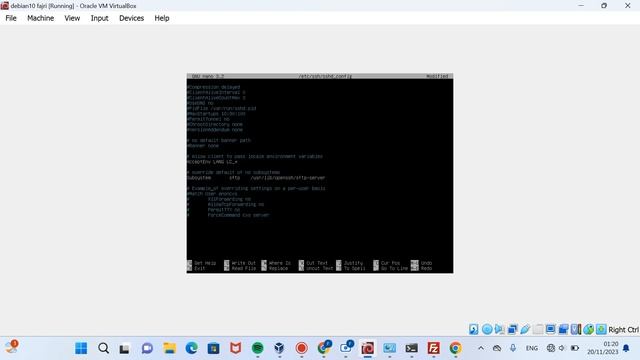The width and height of the screenshot is (640, 360).
Task: Open the Machine menu
Action: click(40, 18)
